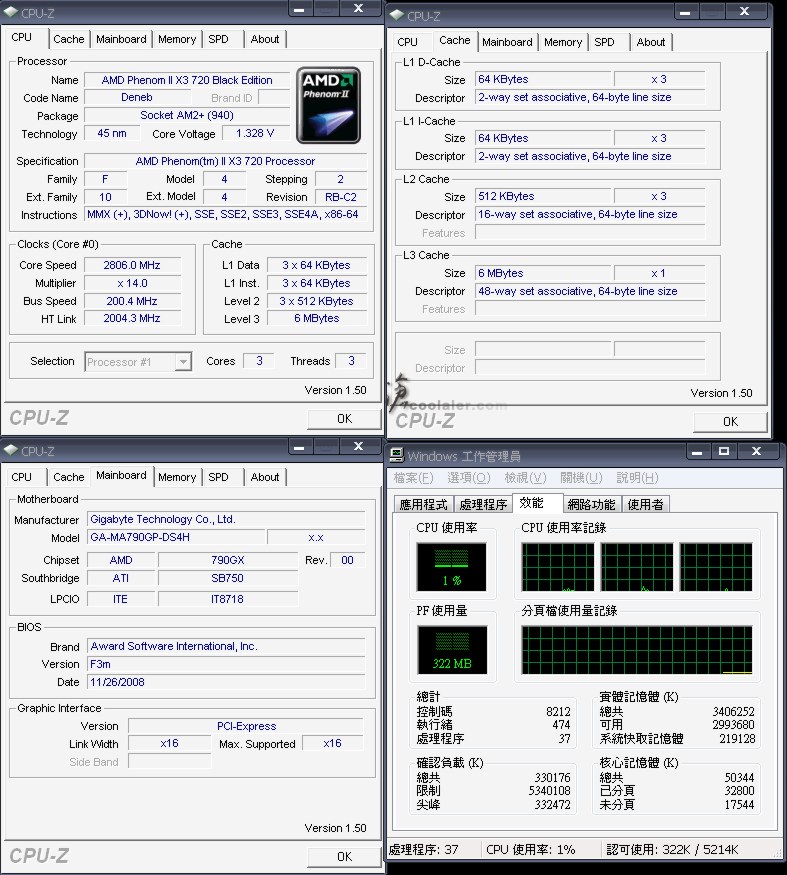
Task: Open Memory tab in the Cache window
Action: click(563, 42)
